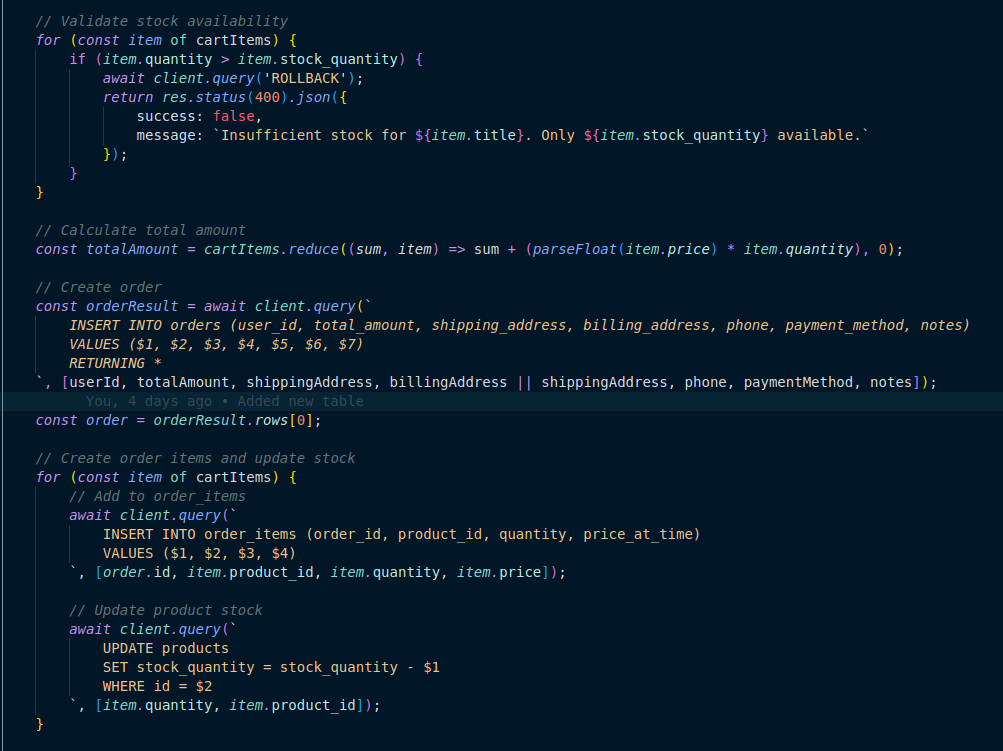1003x751 pixels.
Task: Click 'INSERT INTO orders' SQL statement
Action: [144, 325]
